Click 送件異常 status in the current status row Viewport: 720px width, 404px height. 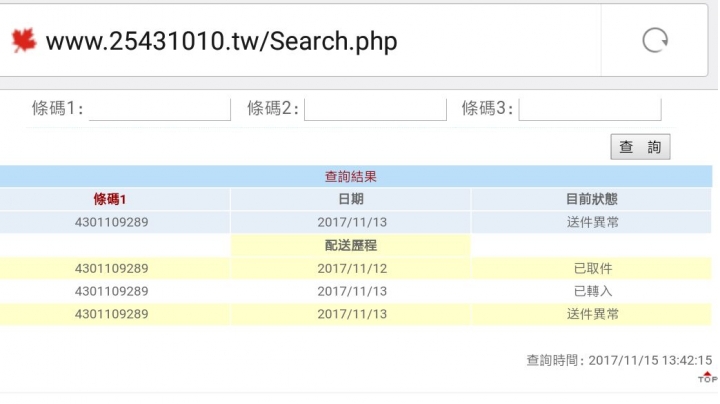click(593, 223)
